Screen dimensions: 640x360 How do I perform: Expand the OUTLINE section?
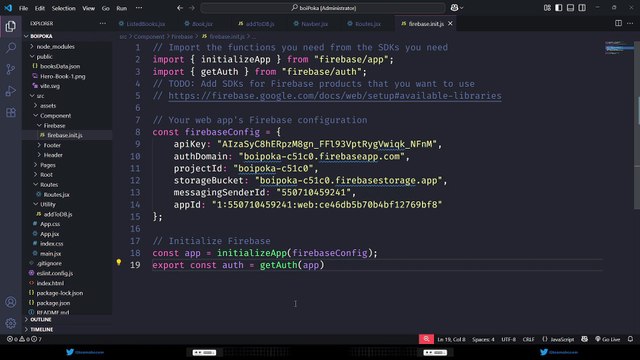click(40, 320)
